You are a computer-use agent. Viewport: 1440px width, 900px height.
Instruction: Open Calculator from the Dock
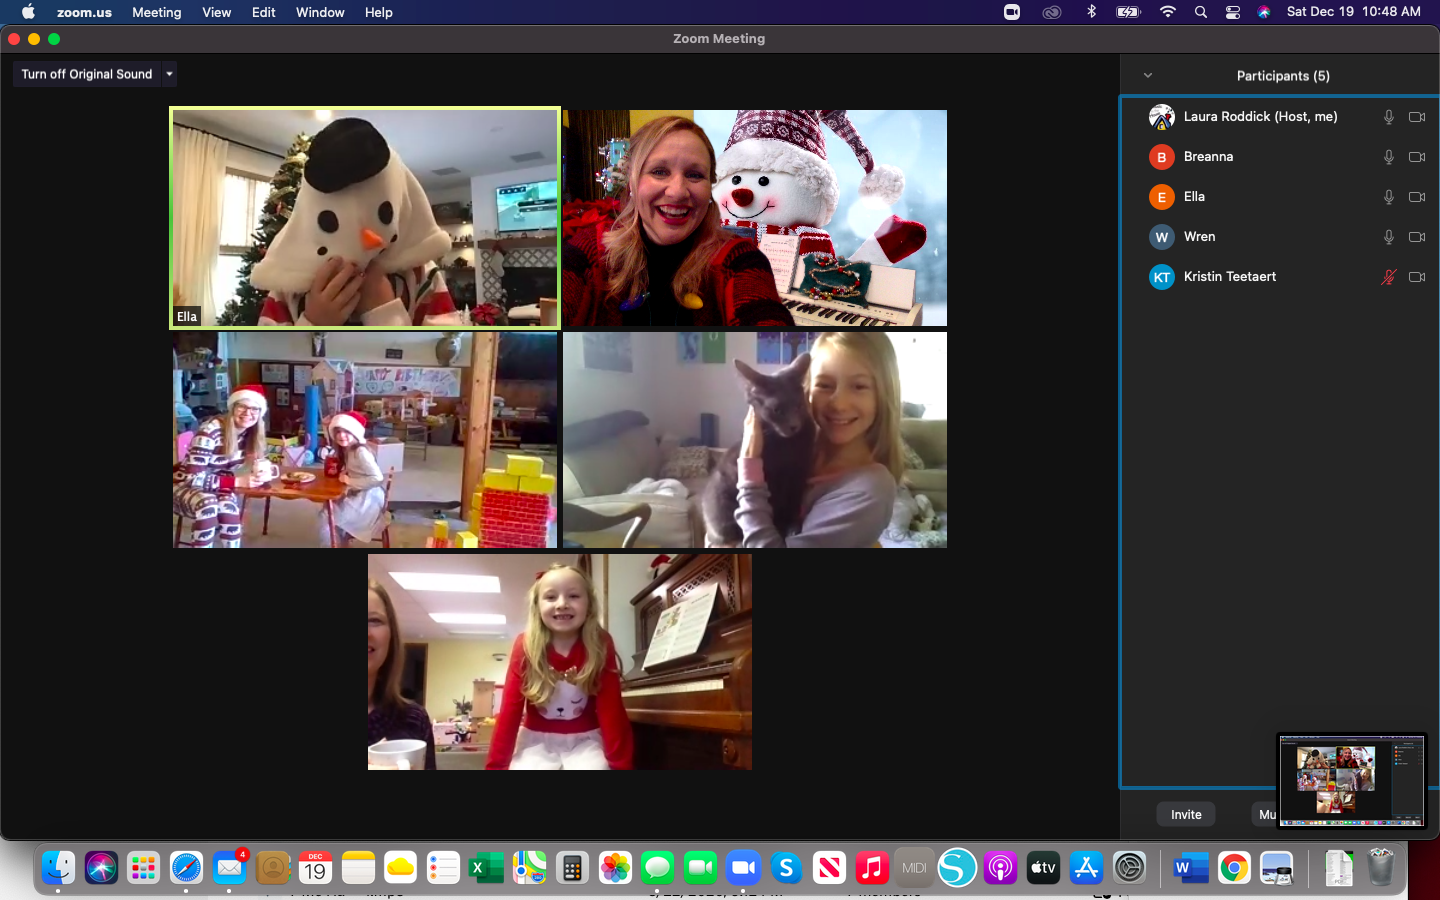tap(572, 868)
